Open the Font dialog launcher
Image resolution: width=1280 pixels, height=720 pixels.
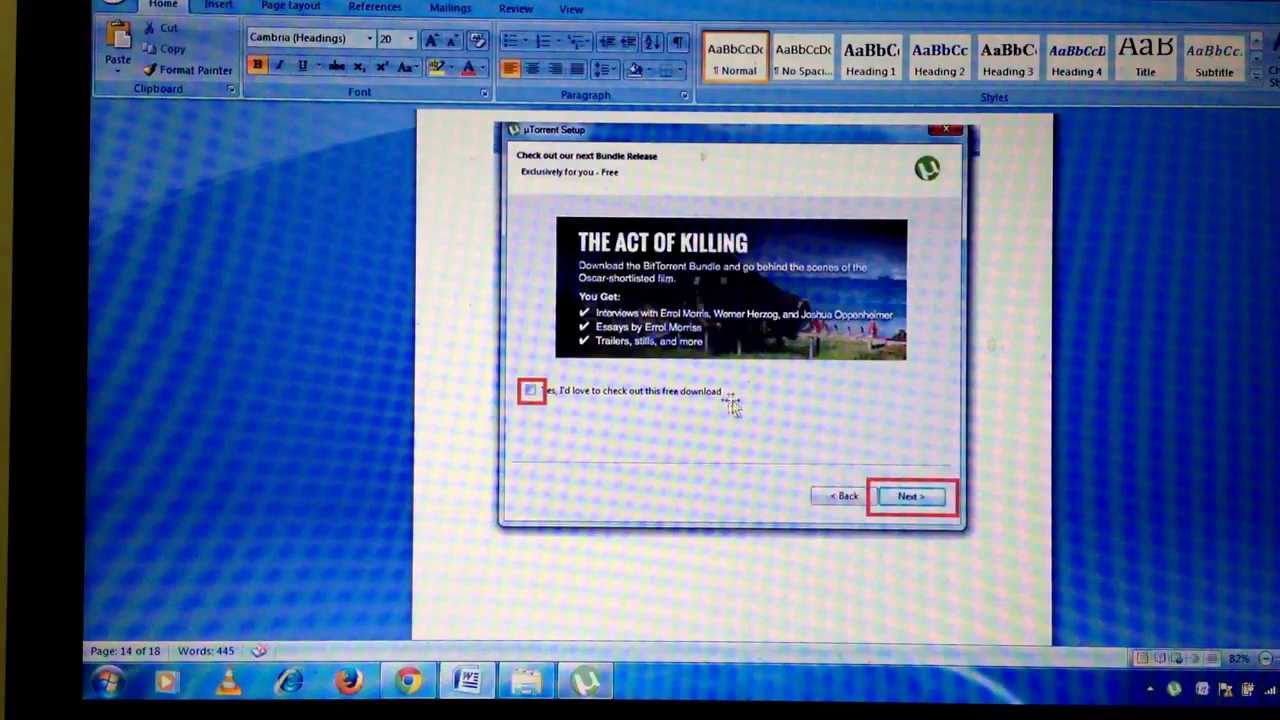click(484, 94)
